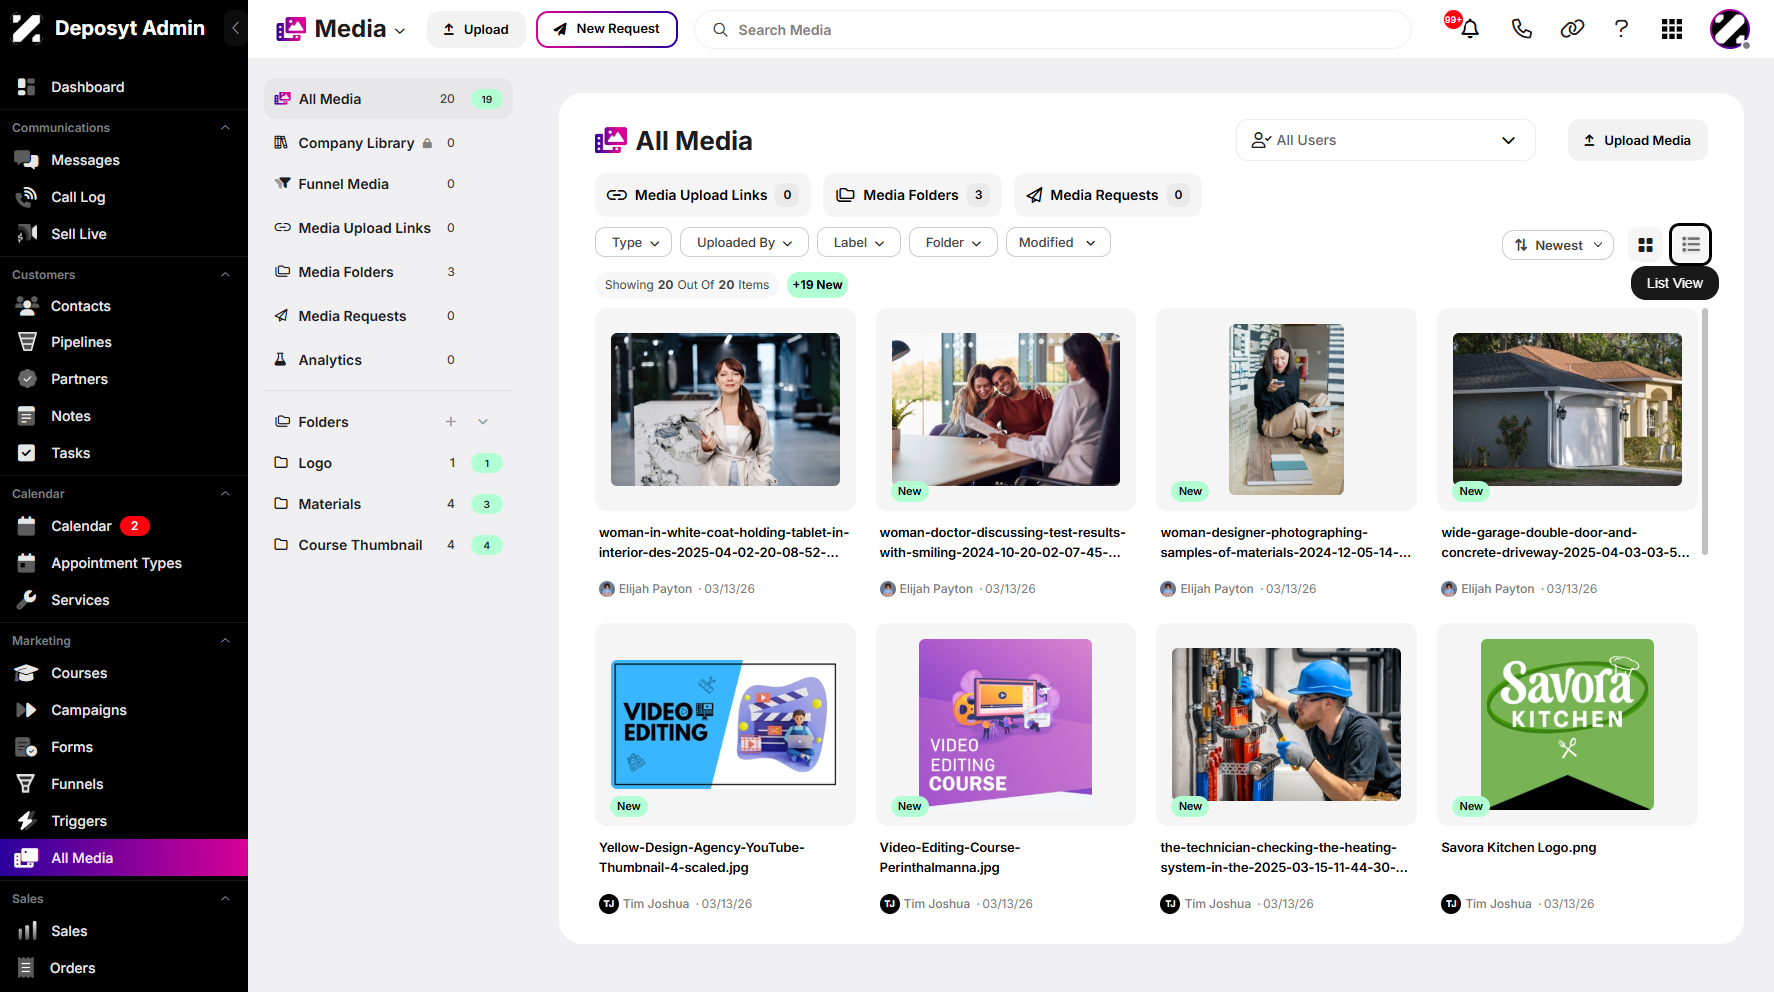Click the media grid vertical scrollbar
Image resolution: width=1774 pixels, height=992 pixels.
point(1704,431)
